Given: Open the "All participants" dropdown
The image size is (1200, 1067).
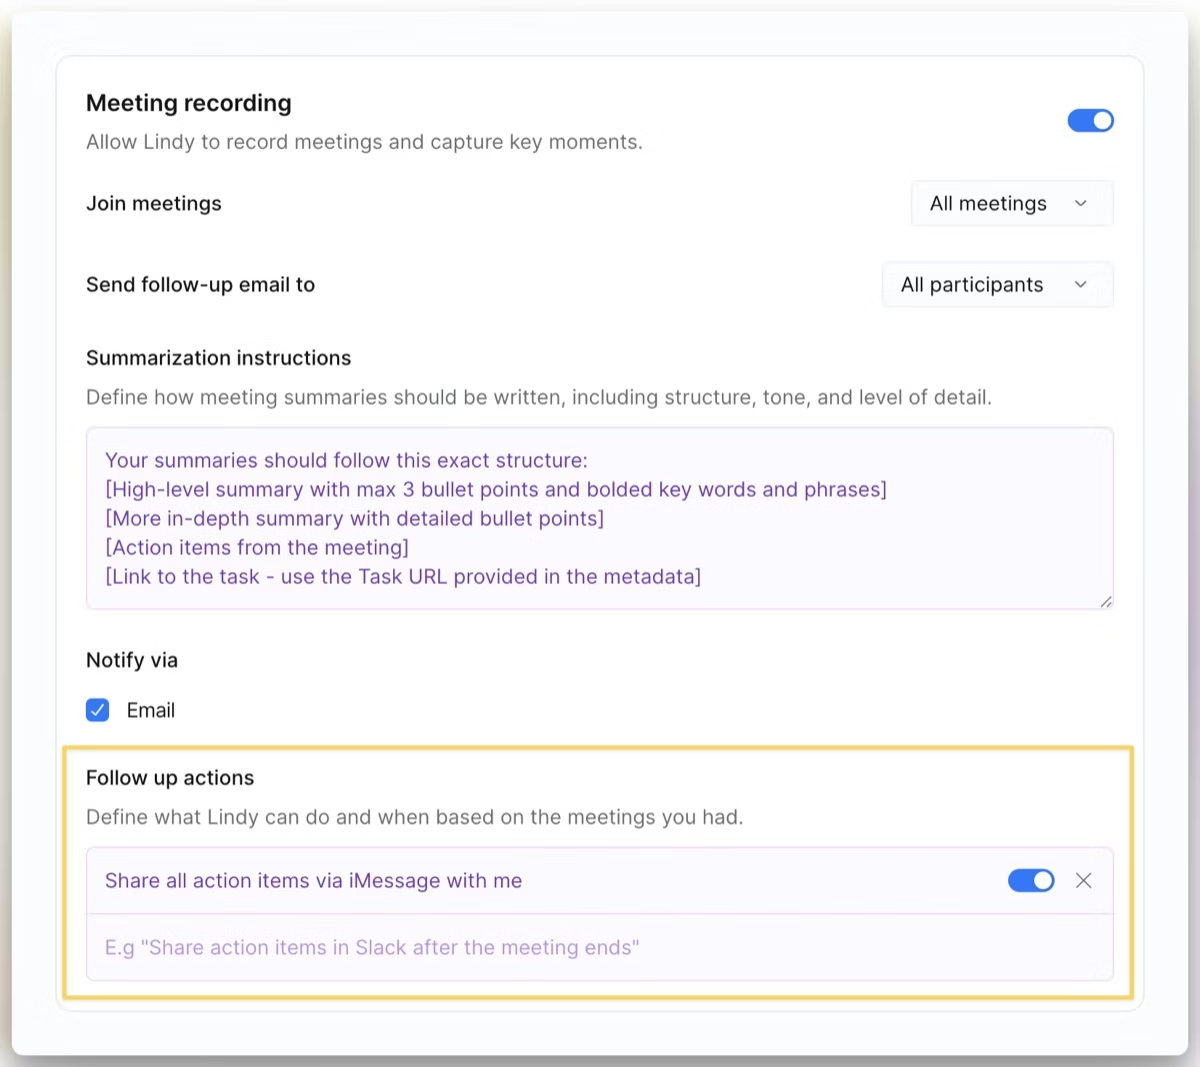Looking at the screenshot, I should 996,284.
